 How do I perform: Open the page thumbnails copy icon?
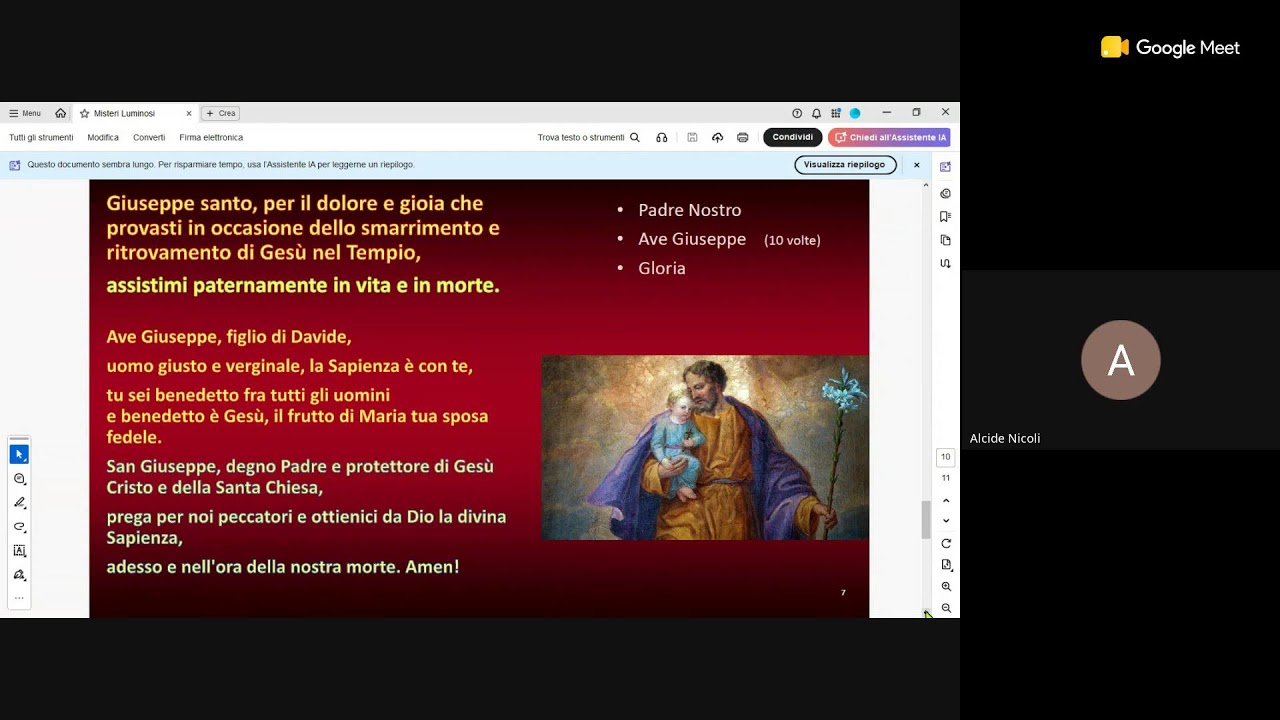click(x=946, y=240)
